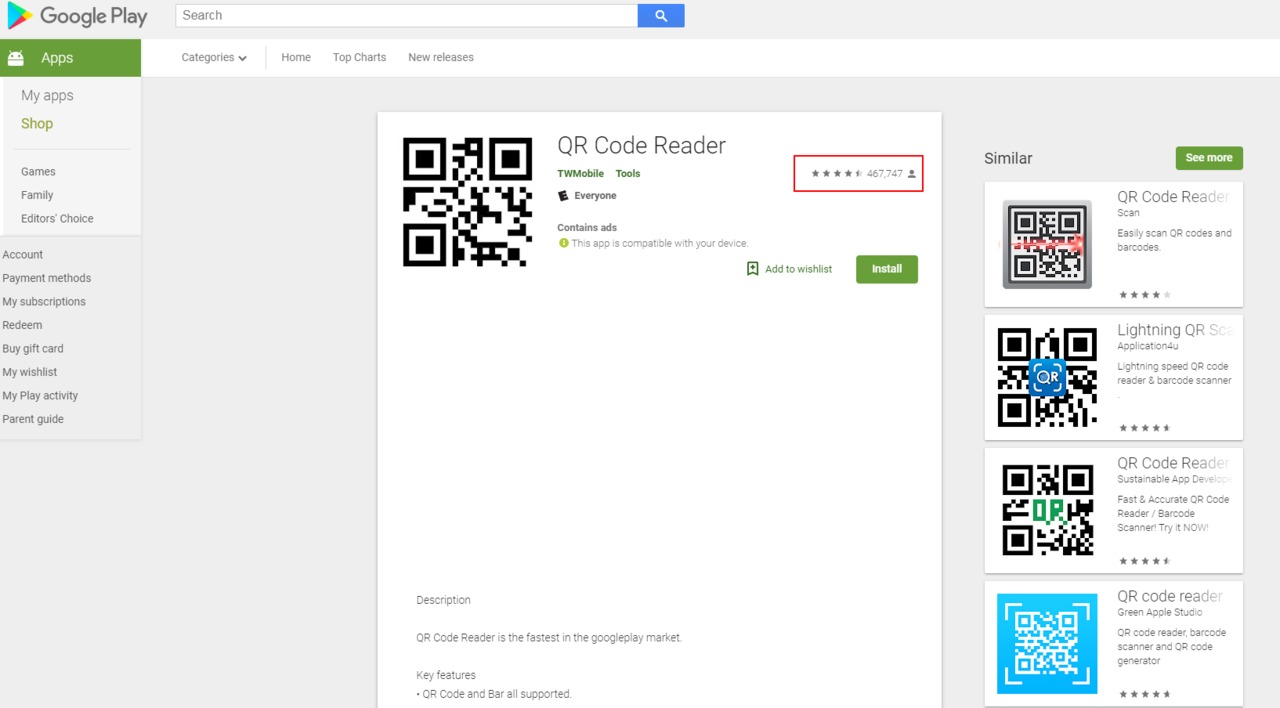Click the star rating on Lightning QR Scanner card
The width and height of the screenshot is (1280, 708).
click(x=1145, y=428)
